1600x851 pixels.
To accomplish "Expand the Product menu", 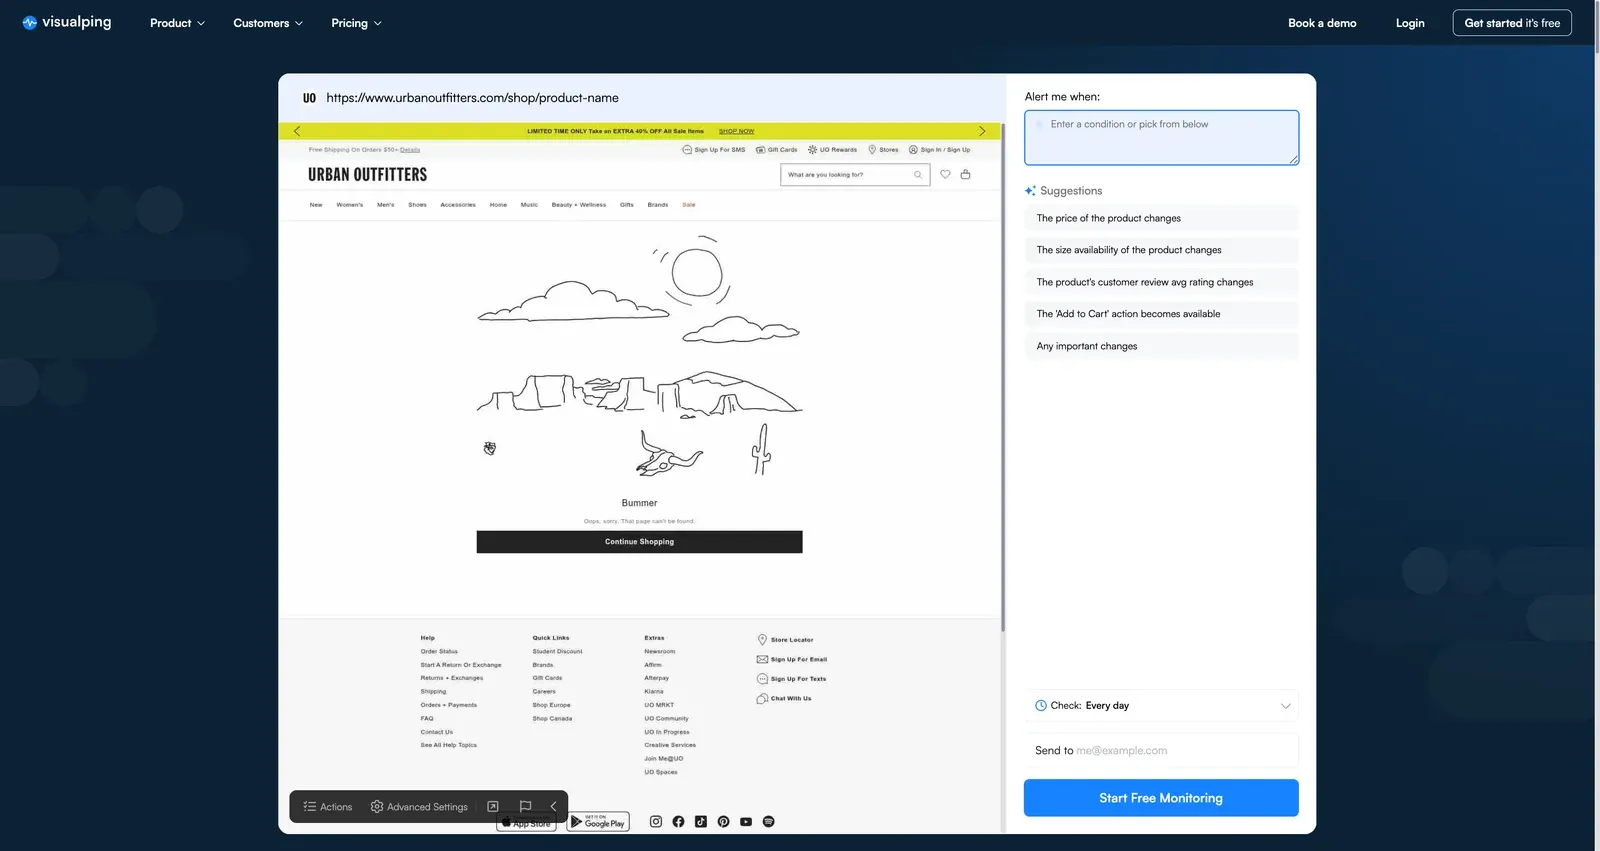I will coord(177,23).
